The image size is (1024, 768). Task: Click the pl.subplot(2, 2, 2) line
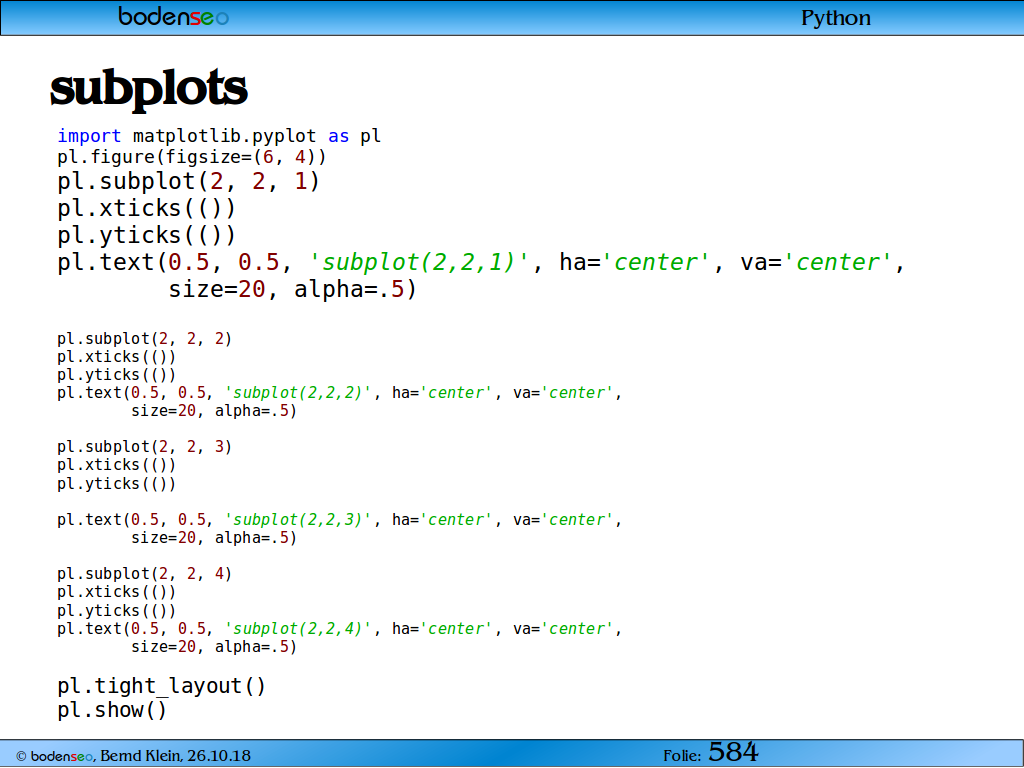[144, 339]
